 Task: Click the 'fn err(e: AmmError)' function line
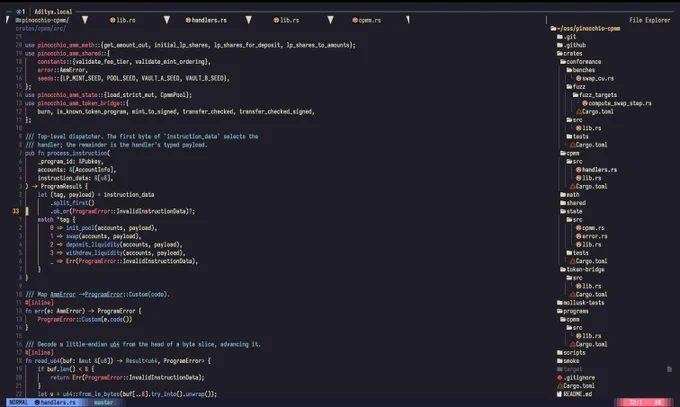pos(83,311)
